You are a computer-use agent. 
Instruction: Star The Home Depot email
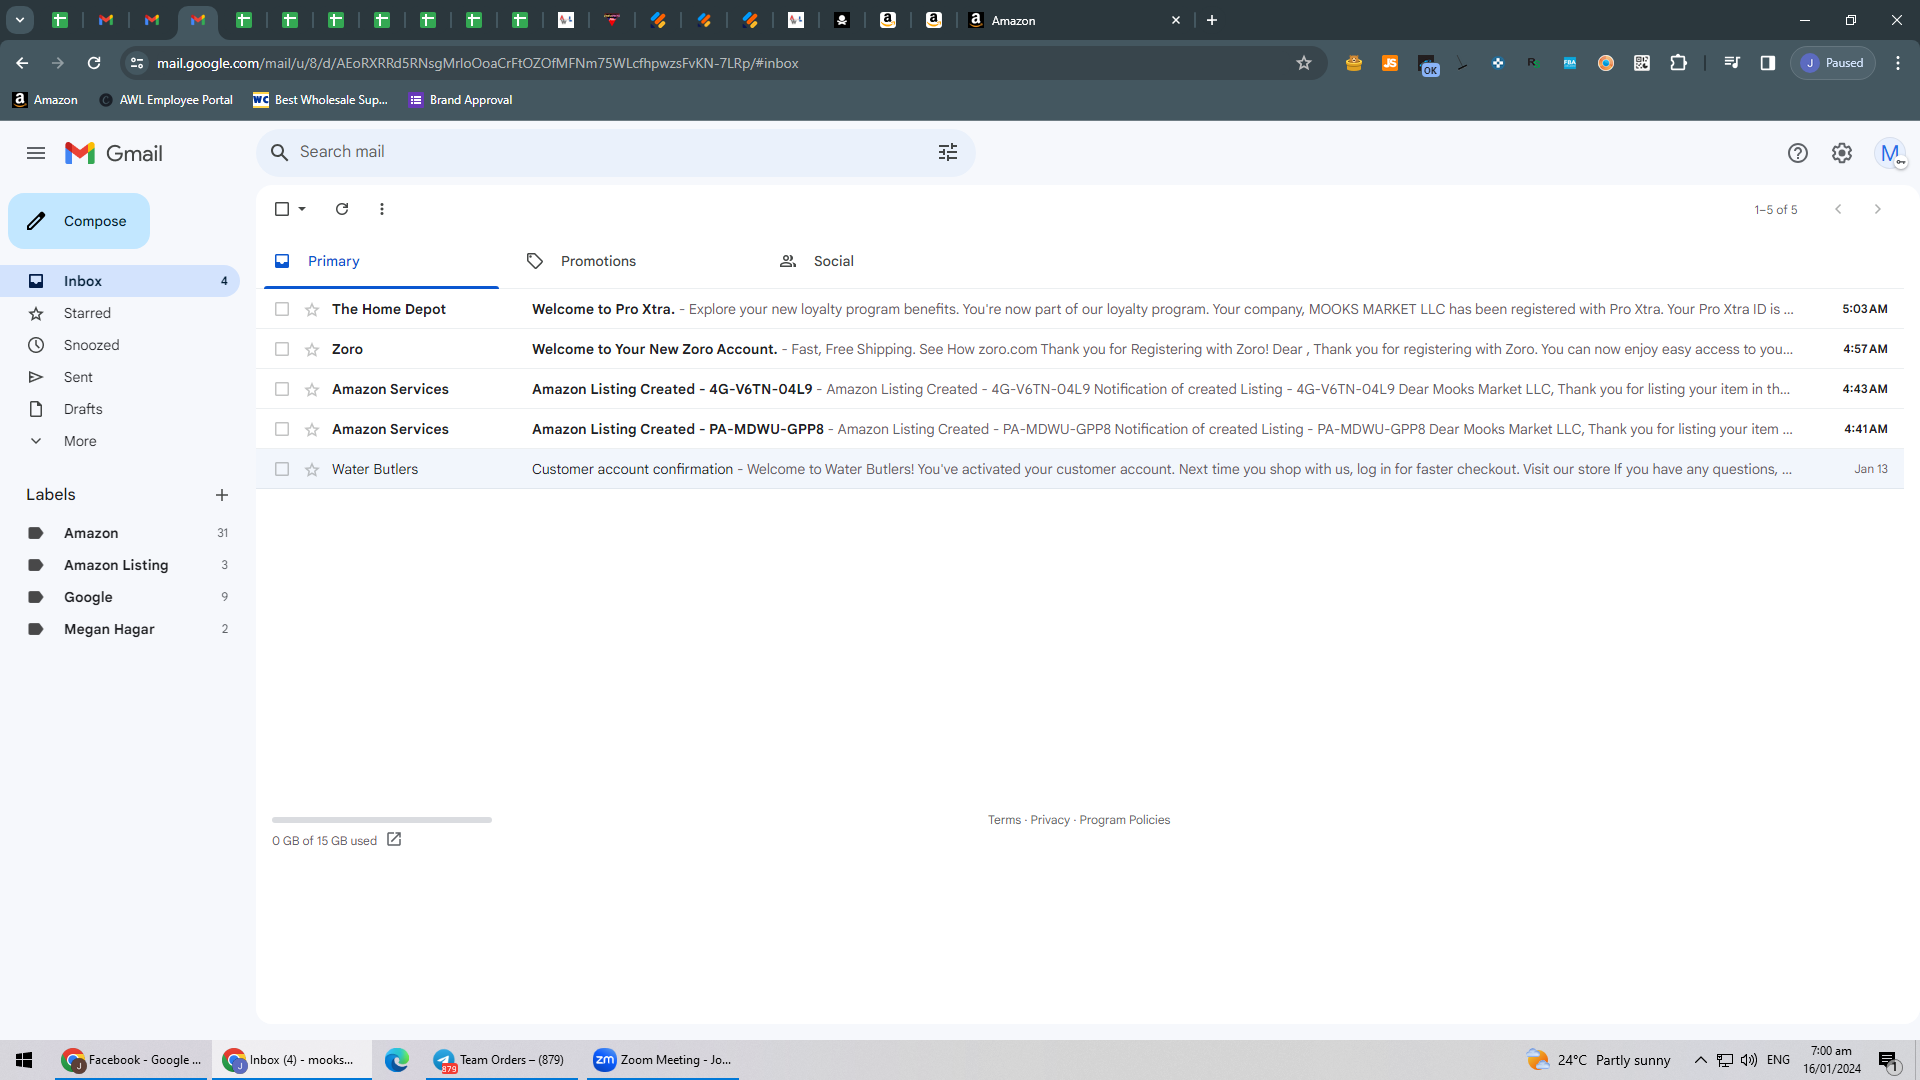pyautogui.click(x=312, y=309)
